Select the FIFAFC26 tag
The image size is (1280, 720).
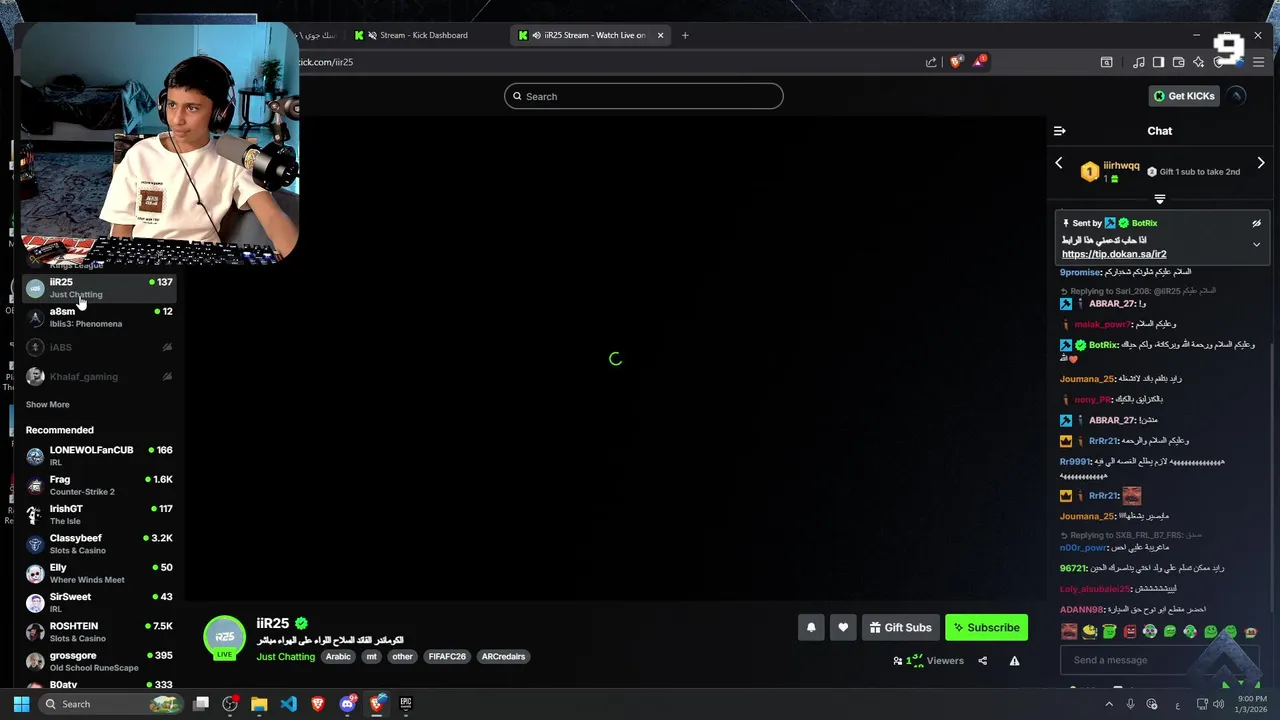(x=447, y=657)
